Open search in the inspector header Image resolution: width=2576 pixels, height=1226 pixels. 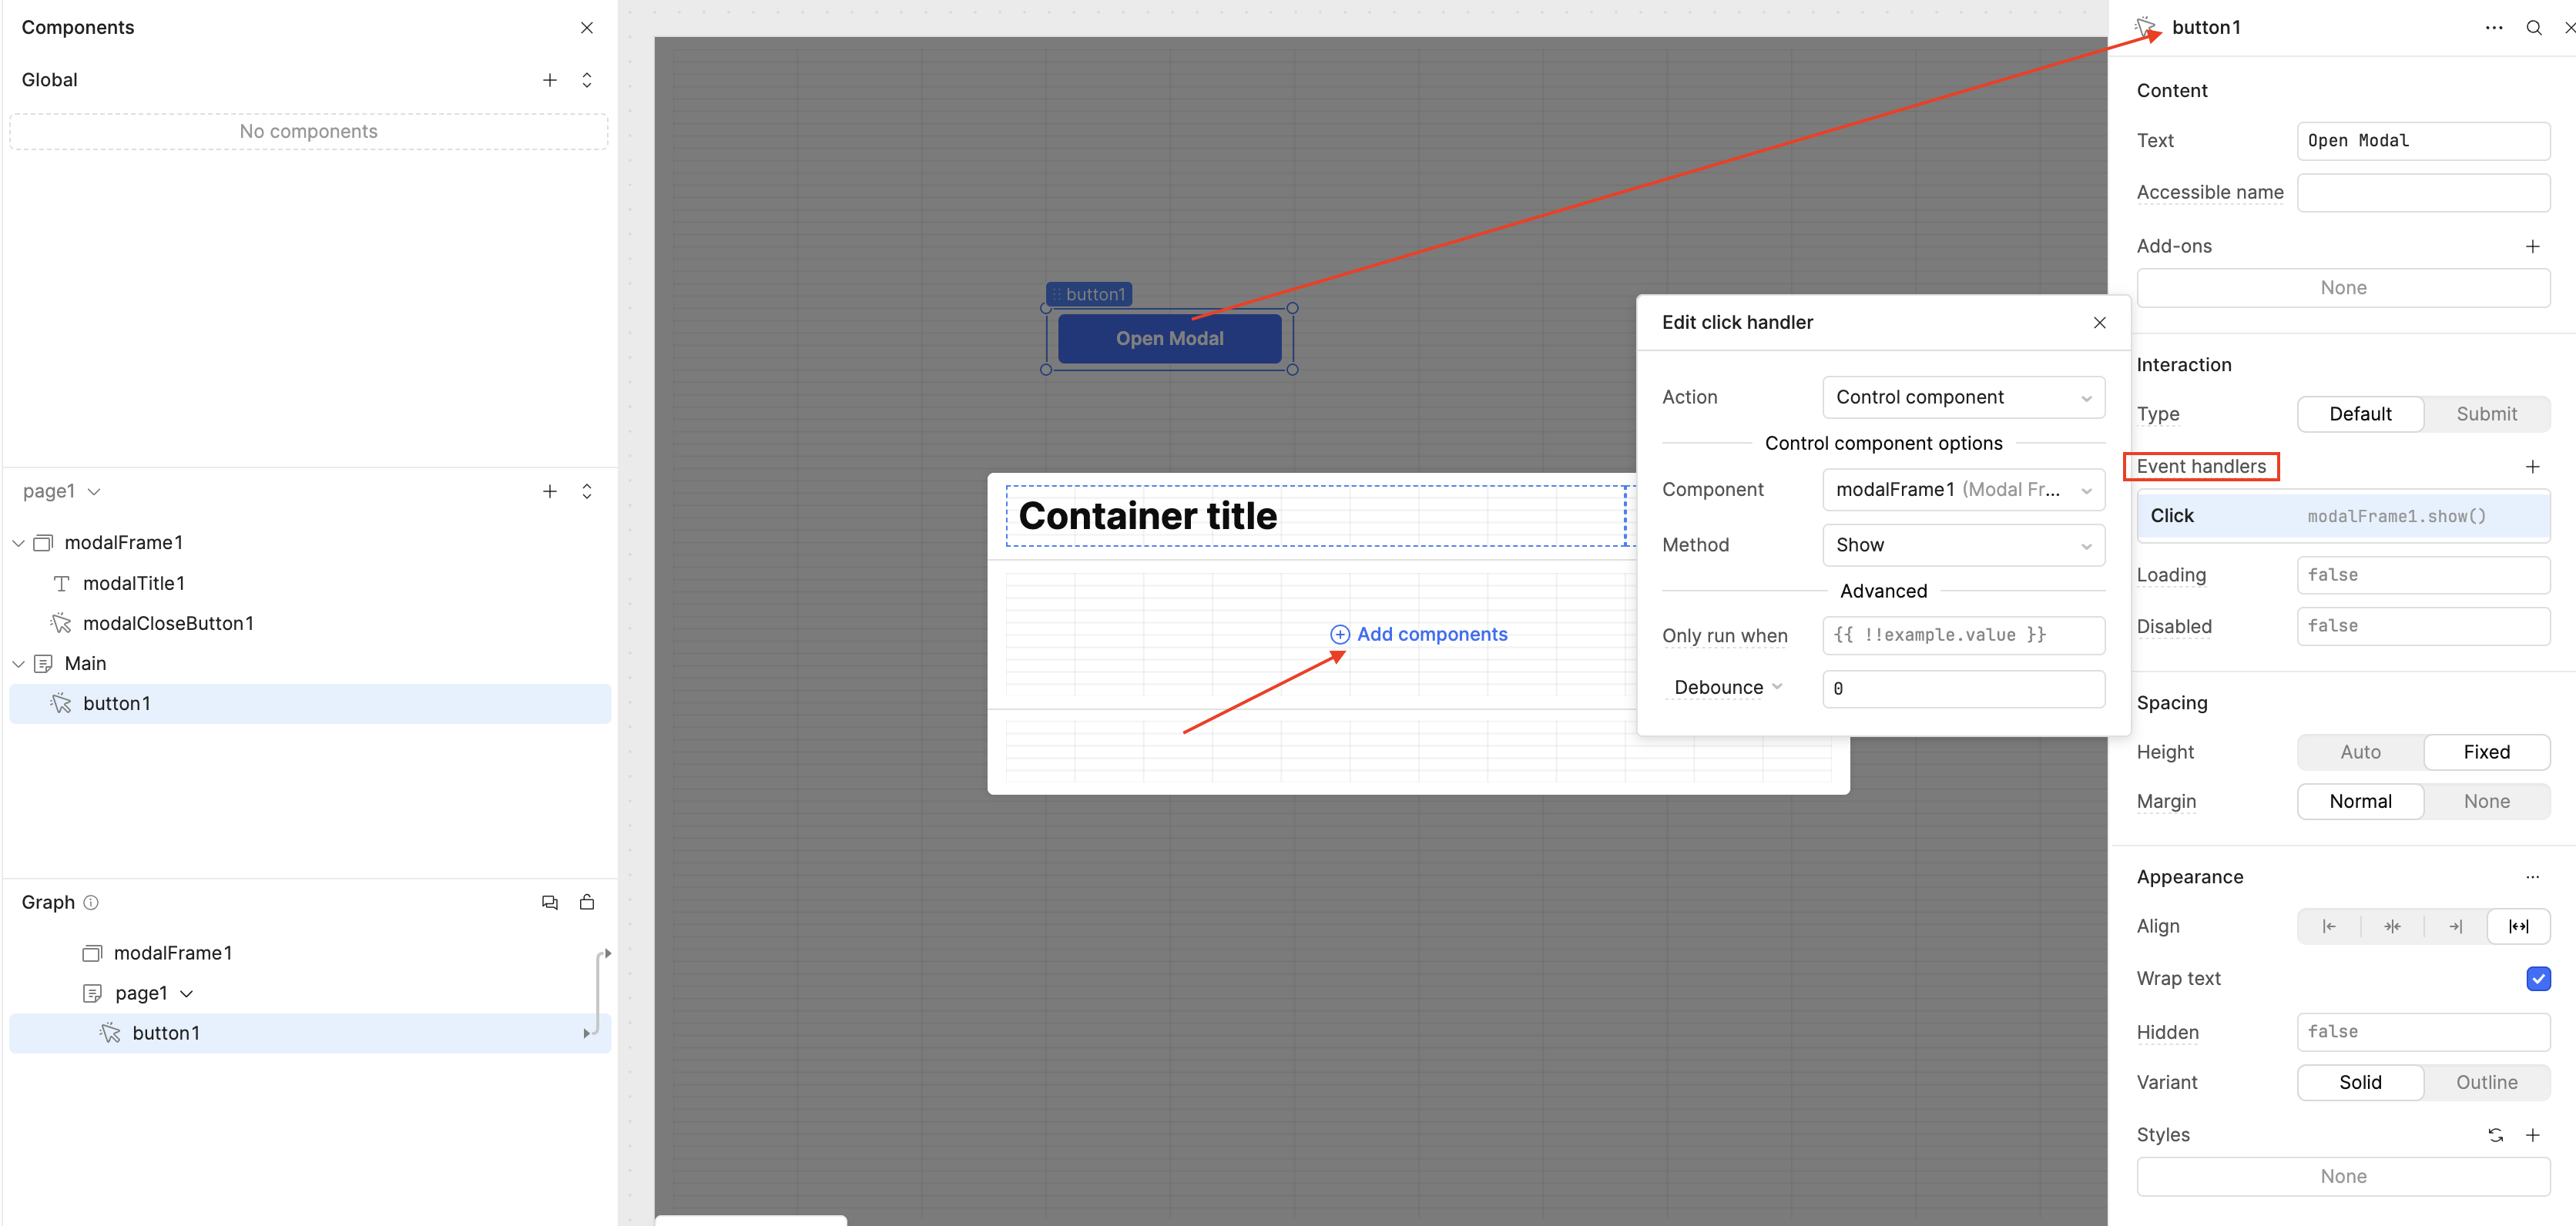(x=2533, y=28)
